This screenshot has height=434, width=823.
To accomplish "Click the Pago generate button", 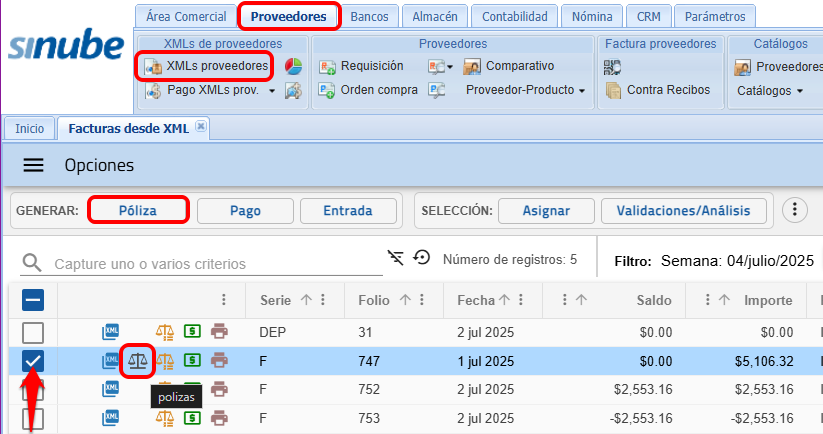I will click(245, 211).
